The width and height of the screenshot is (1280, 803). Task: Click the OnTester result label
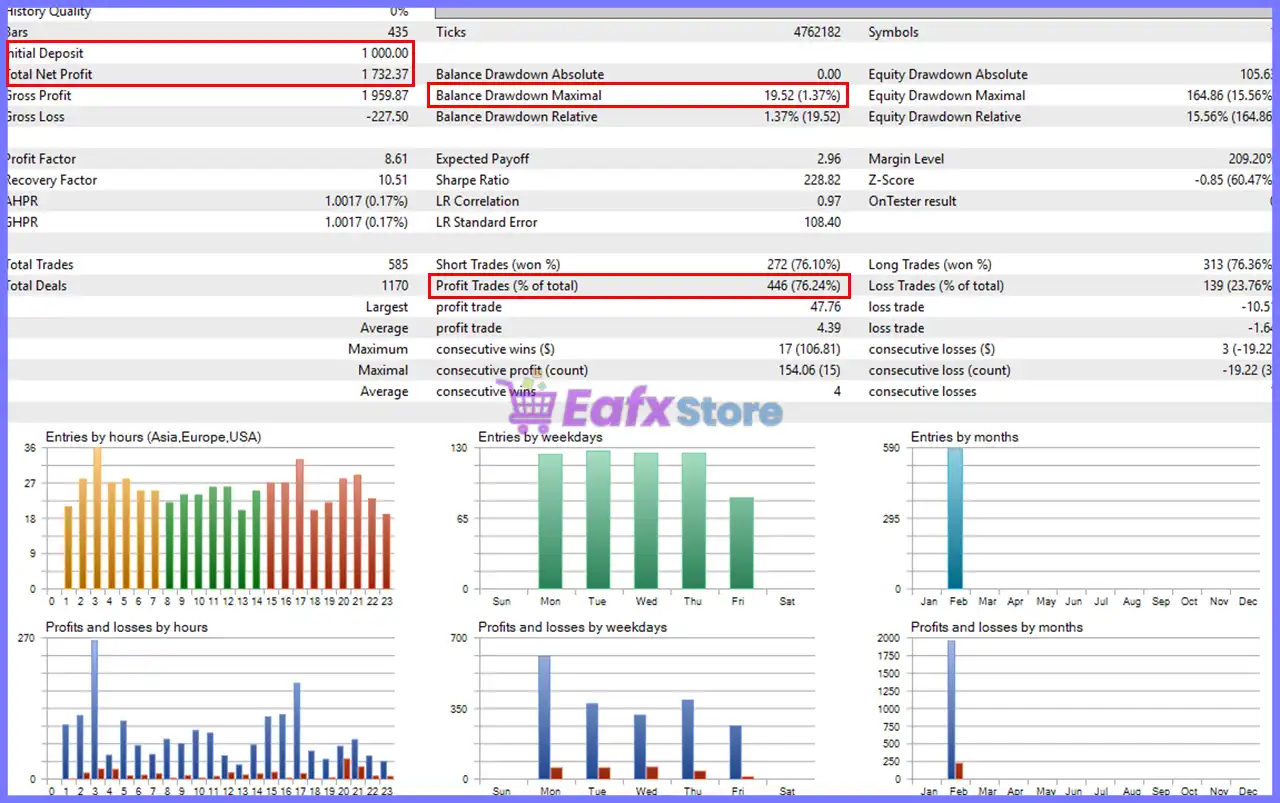pos(912,201)
